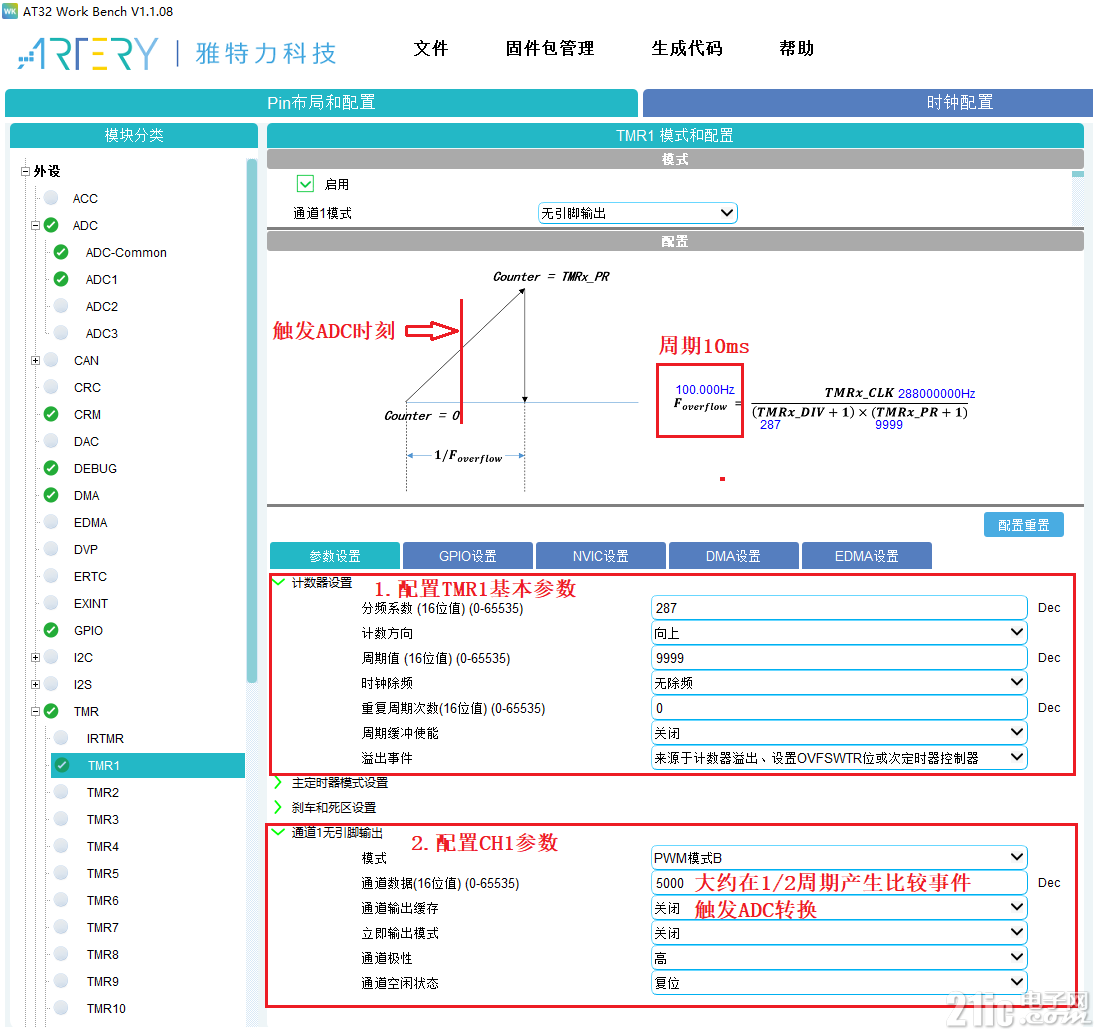Open the 文件 menu
The width and height of the screenshot is (1100, 1034).
431,48
